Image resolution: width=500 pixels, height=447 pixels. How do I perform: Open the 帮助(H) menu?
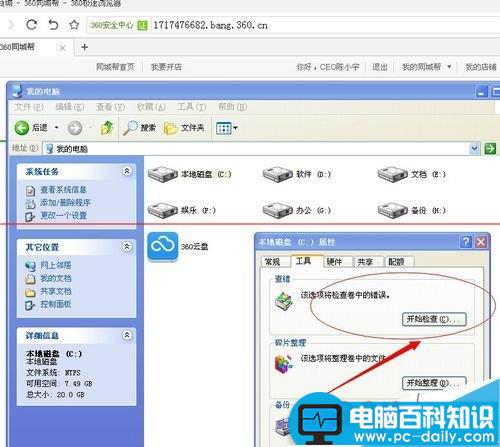pos(232,107)
